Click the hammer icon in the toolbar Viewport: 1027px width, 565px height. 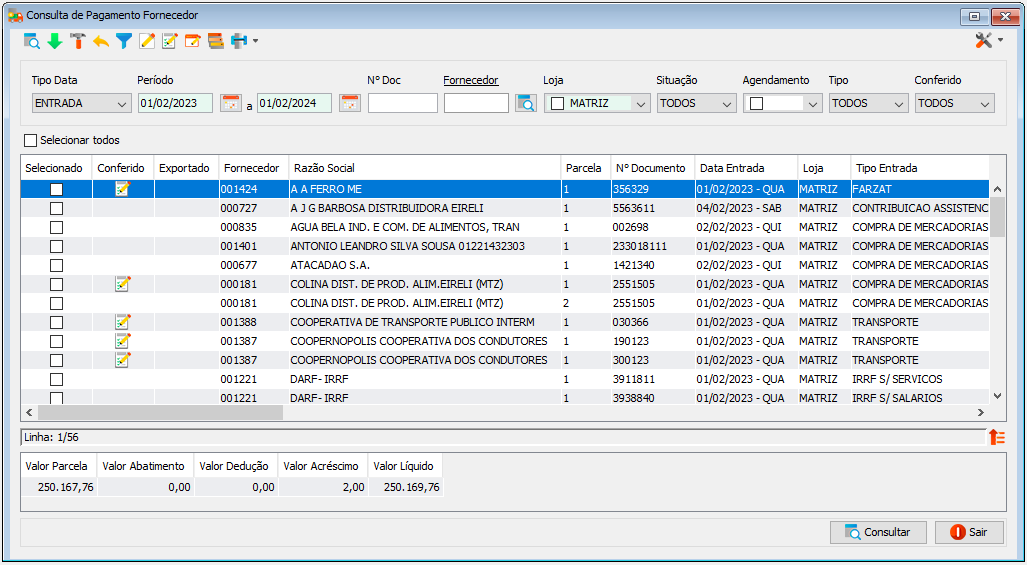78,41
